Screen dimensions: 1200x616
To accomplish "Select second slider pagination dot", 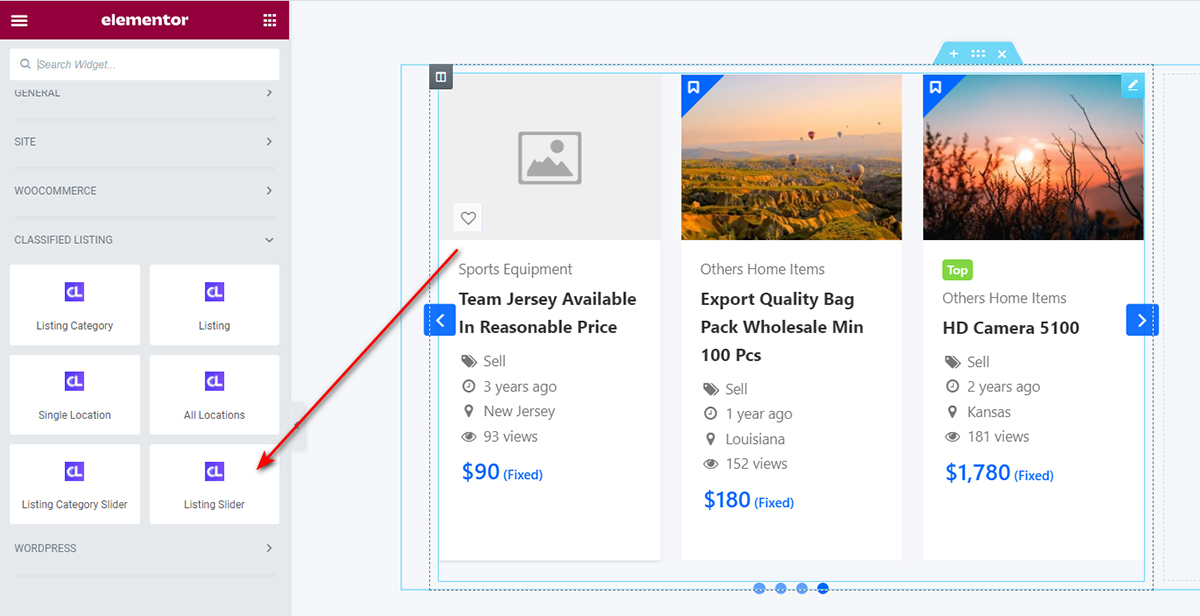I will [780, 589].
